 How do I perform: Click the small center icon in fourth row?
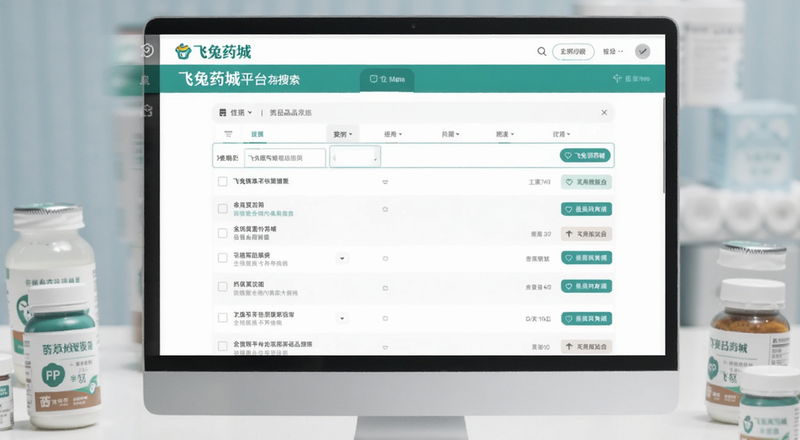[385, 259]
